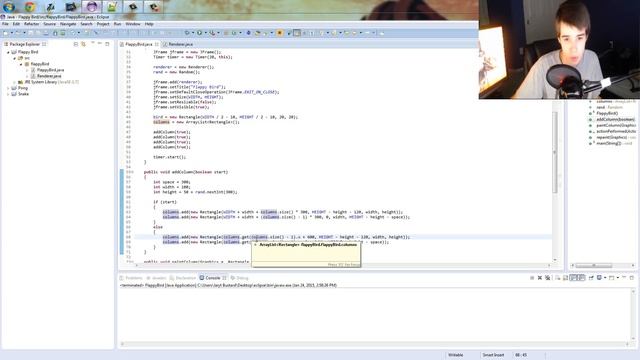
Task: Open the New toolbar dropdown arrow
Action: pyautogui.click(x=12, y=33)
